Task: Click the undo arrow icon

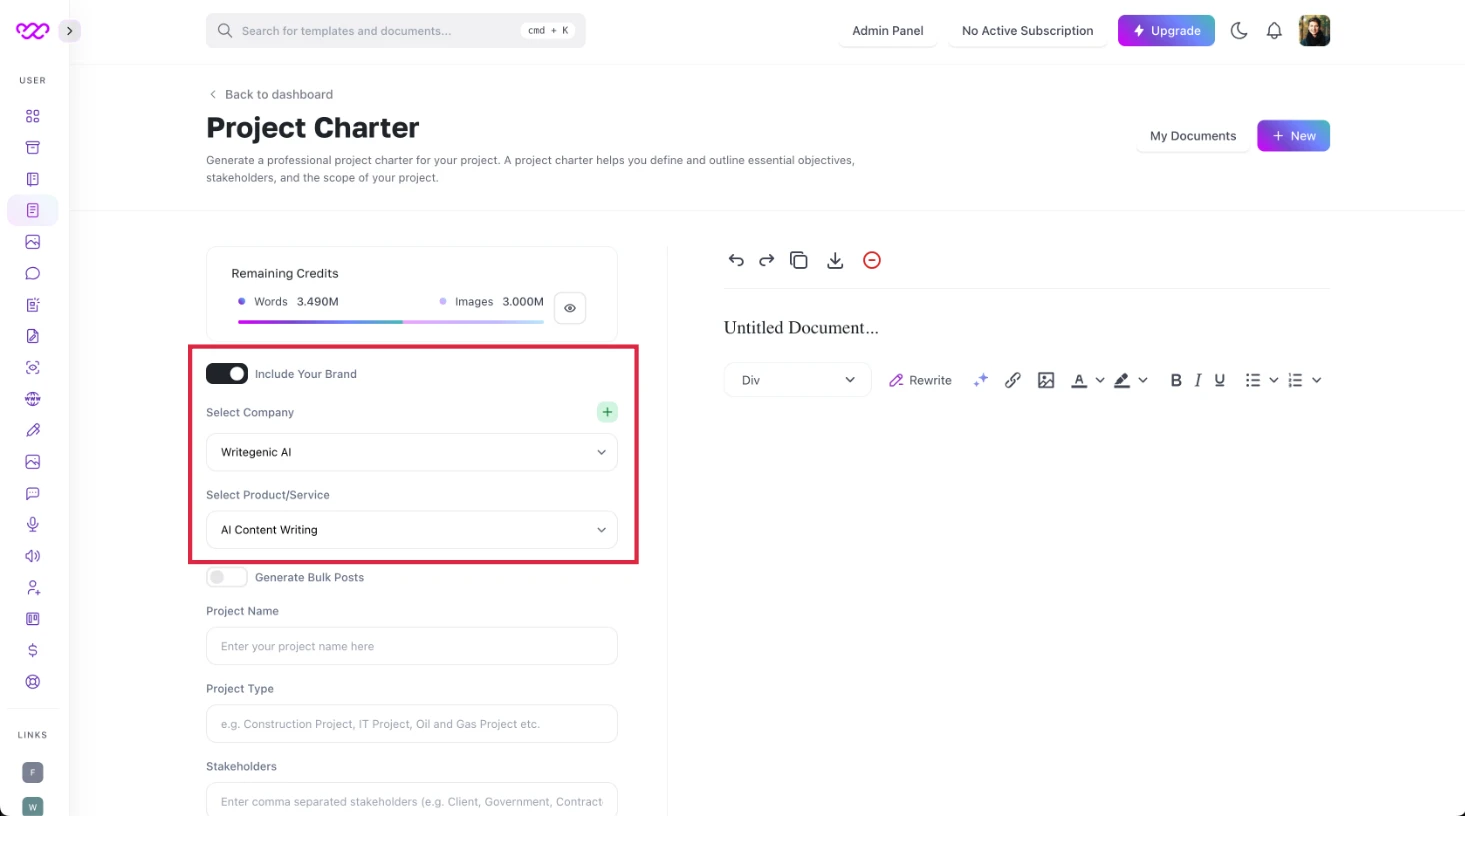Action: click(x=736, y=260)
